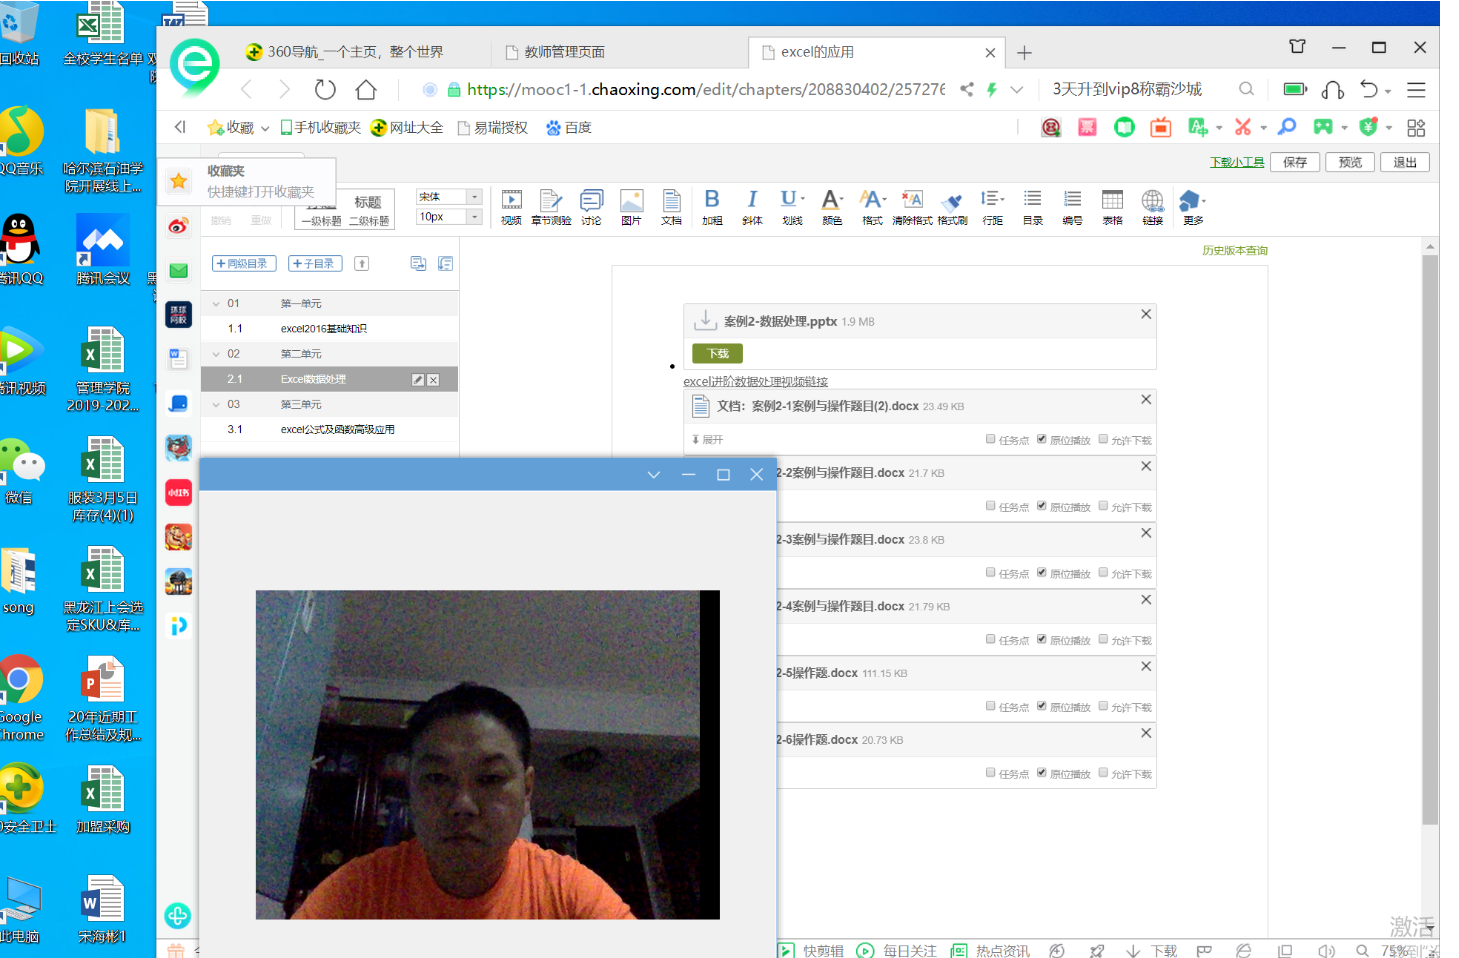Insert hyperlink with the 链接 icon
The width and height of the screenshot is (1459, 958).
(x=1152, y=205)
